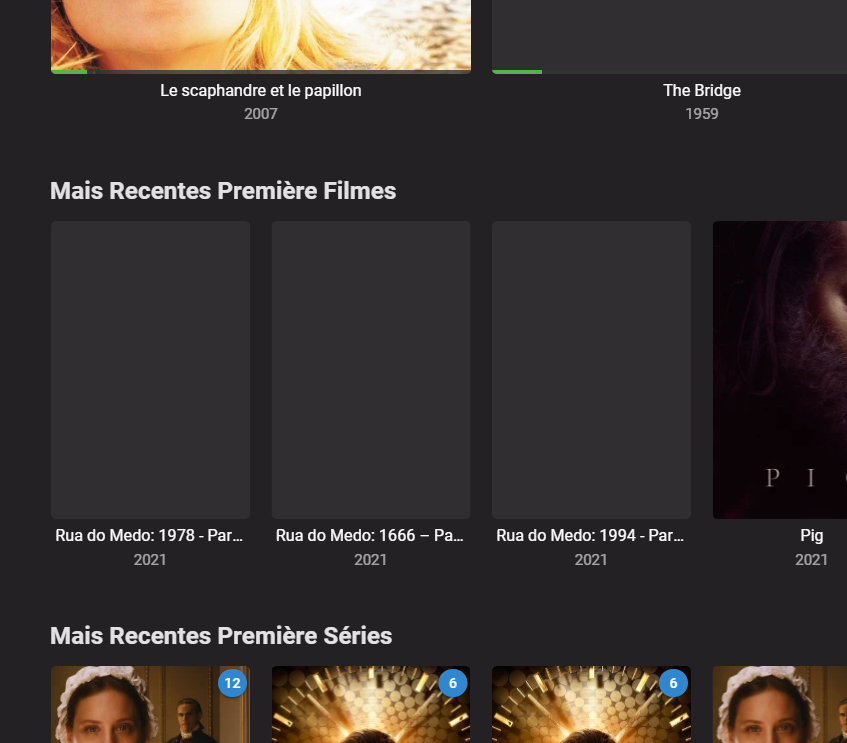Screen dimensions: 847x743
Task: Click Rua do Medo: 1666 title text
Action: point(370,535)
